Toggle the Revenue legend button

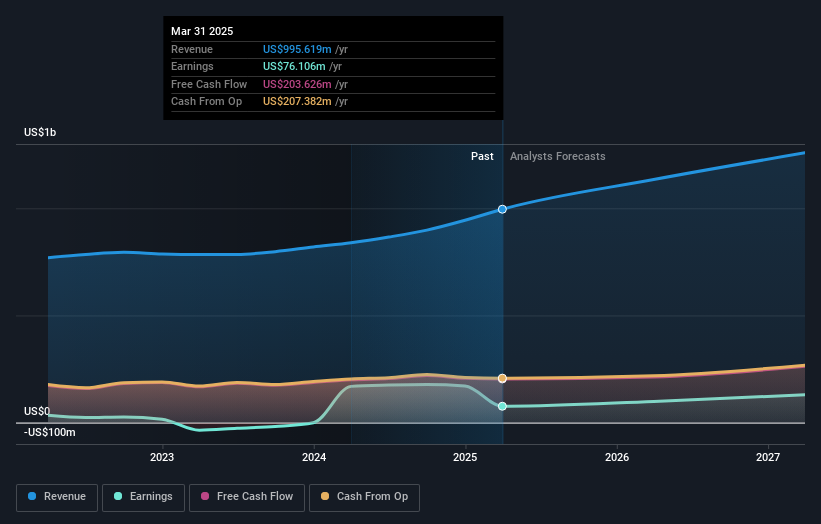coord(57,497)
